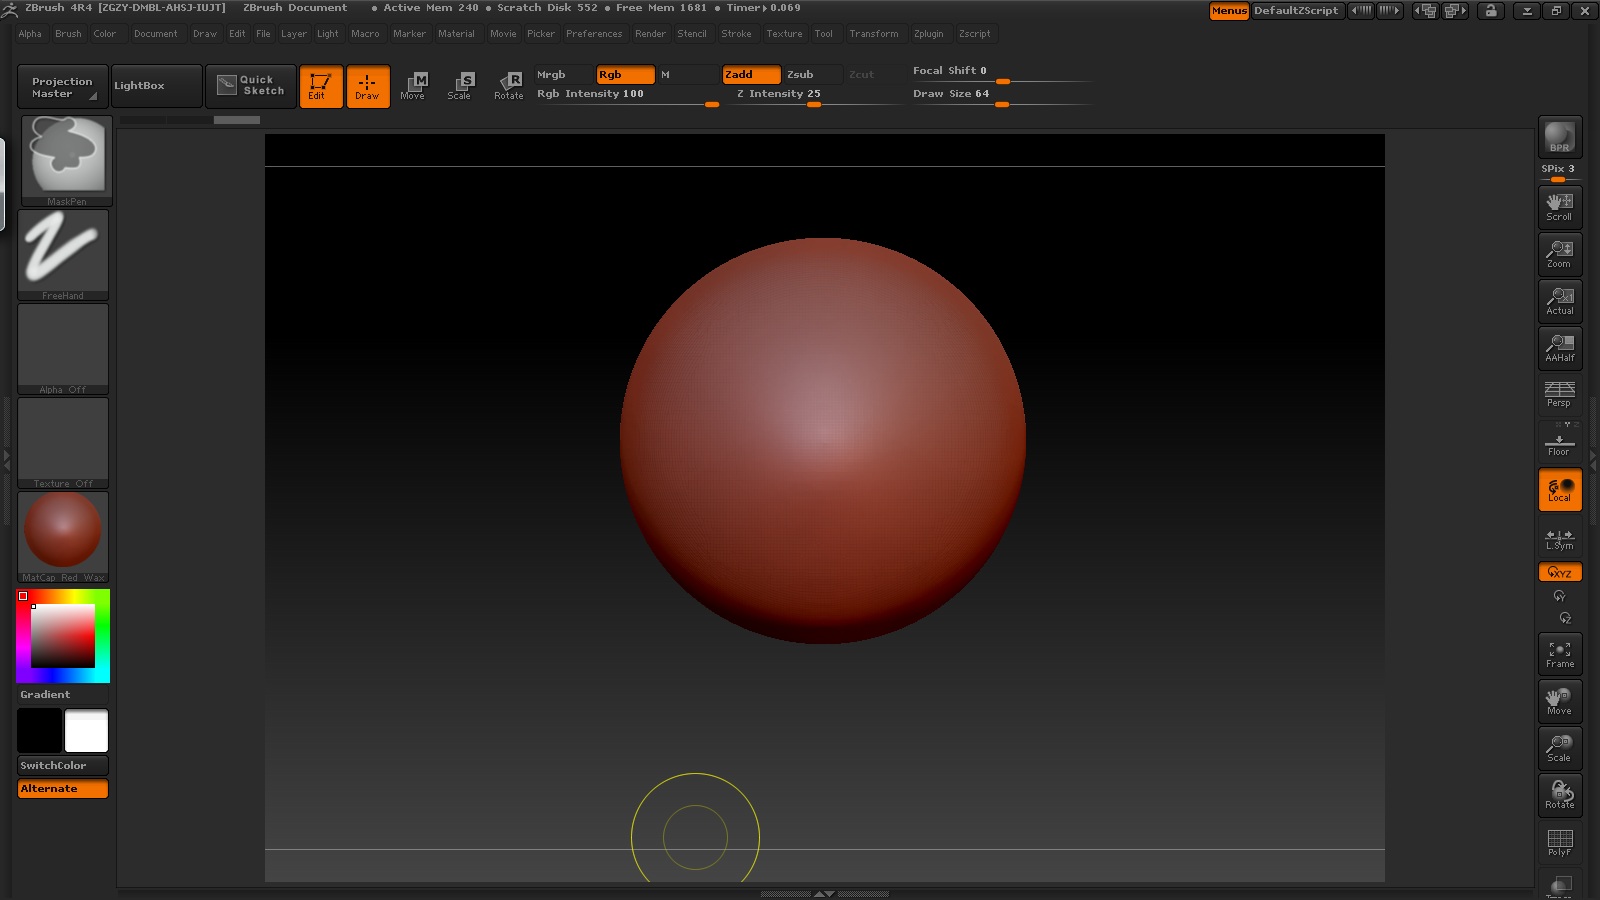
Task: Toggle the Alternate button
Action: 63,789
